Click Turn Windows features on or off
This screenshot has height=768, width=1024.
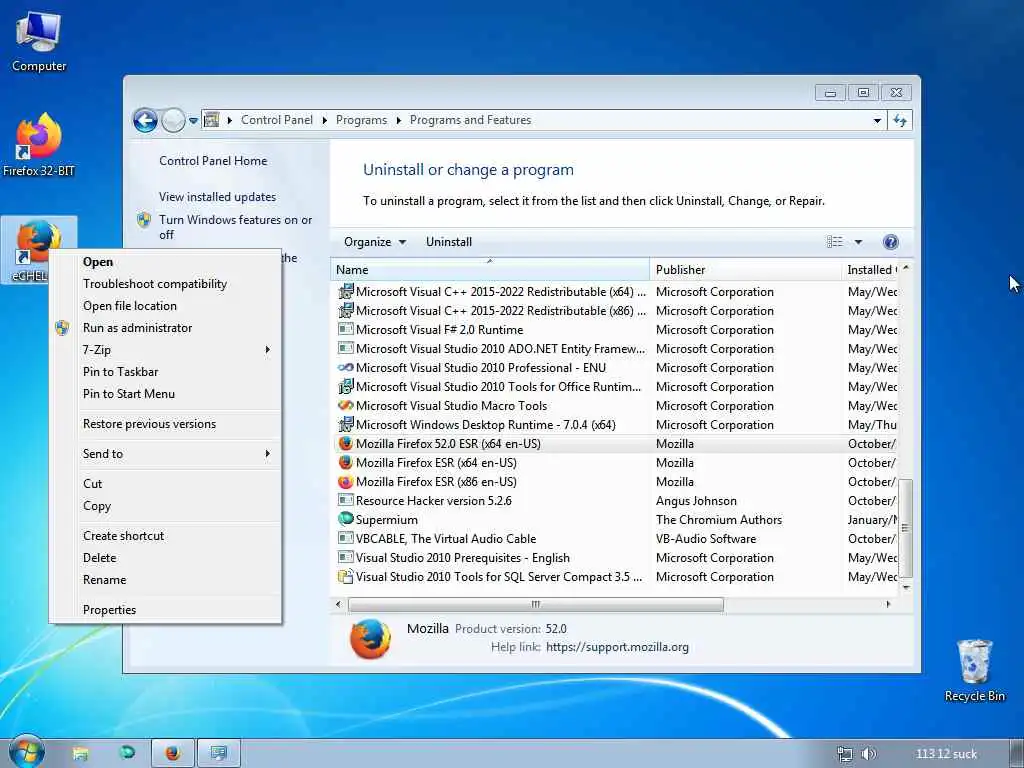236,227
